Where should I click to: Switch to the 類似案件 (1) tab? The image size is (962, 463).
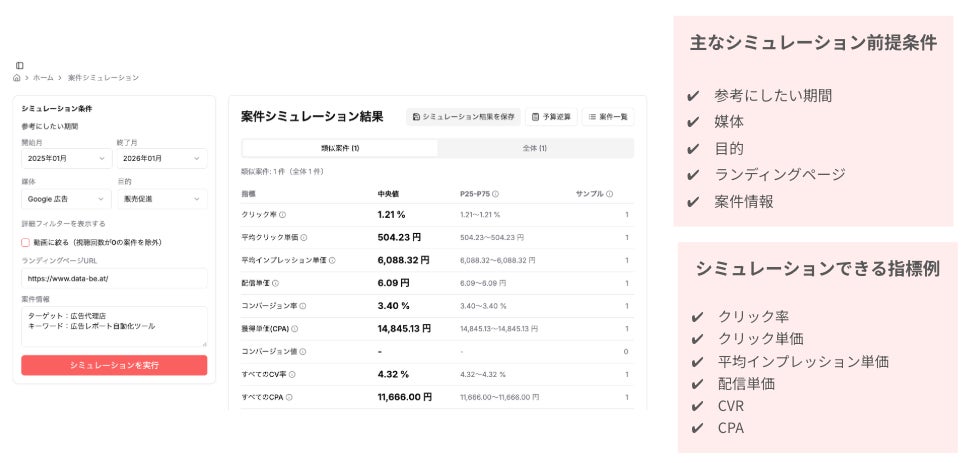tap(340, 148)
